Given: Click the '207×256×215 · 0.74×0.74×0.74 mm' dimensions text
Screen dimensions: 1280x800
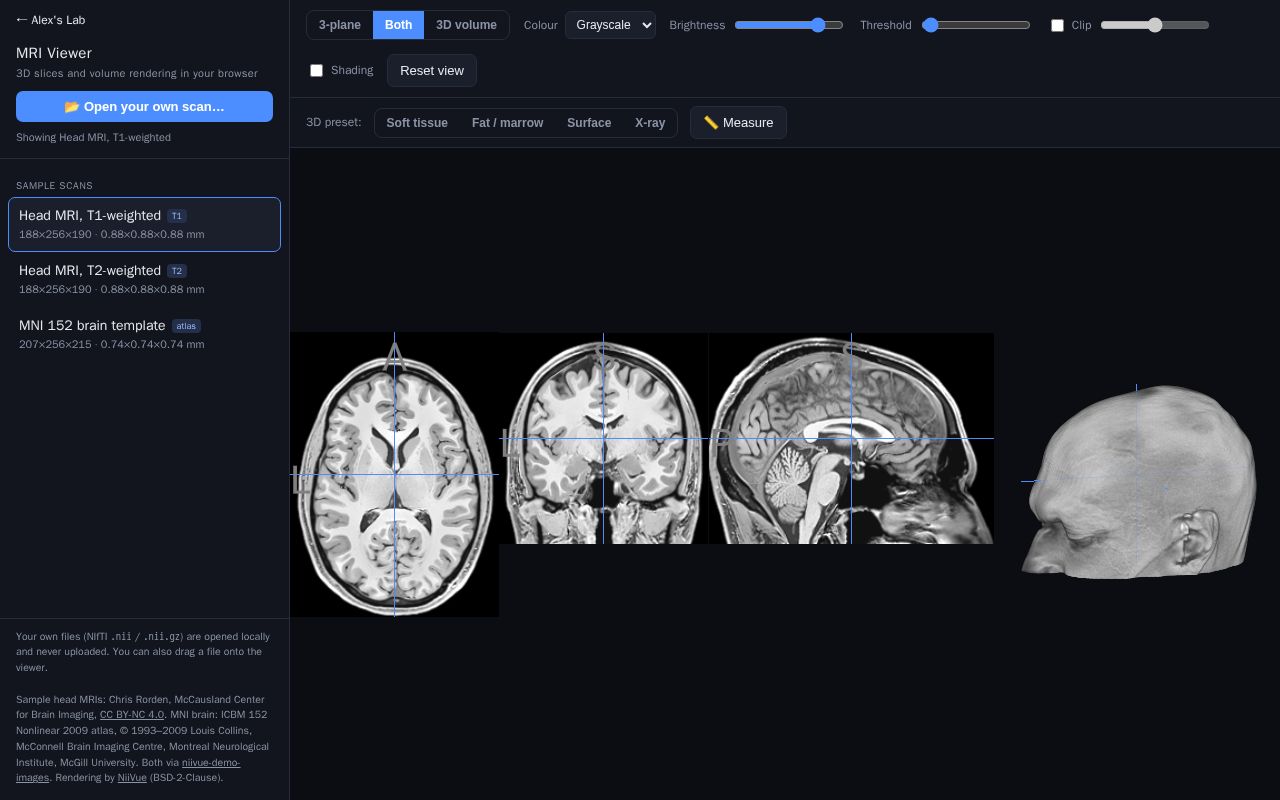Looking at the screenshot, I should [x=112, y=345].
